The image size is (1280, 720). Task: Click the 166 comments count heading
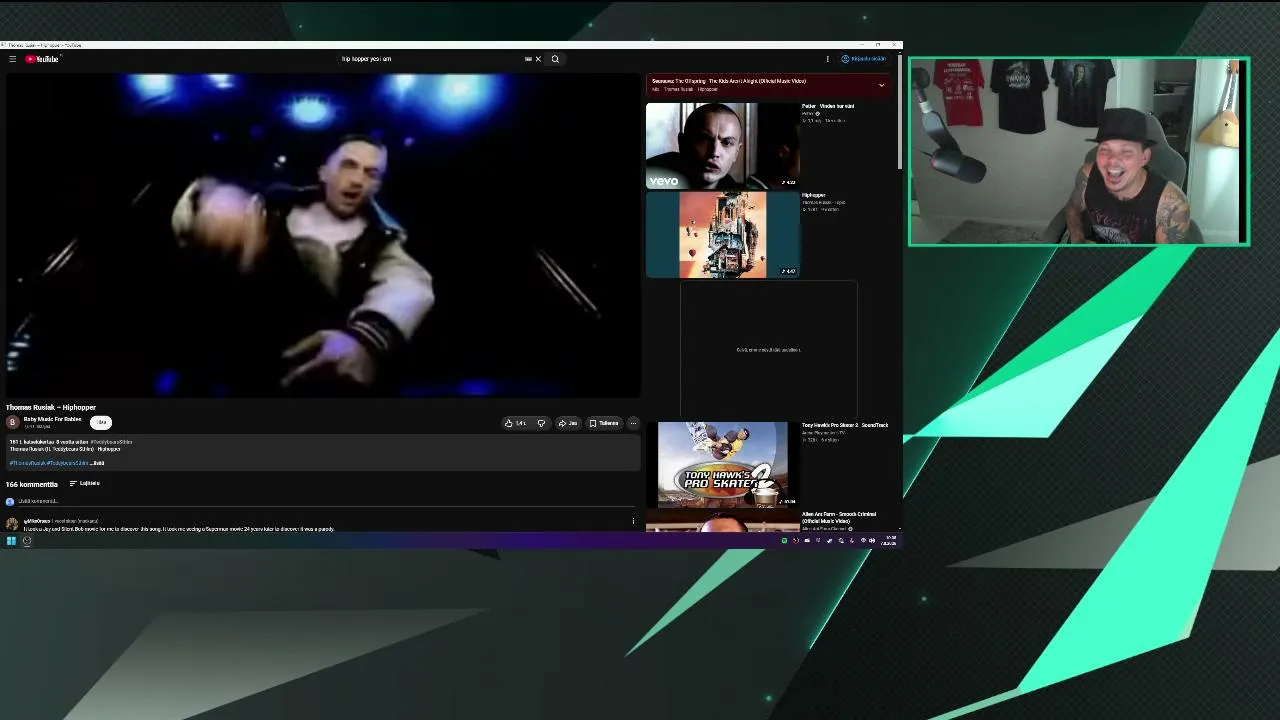32,484
